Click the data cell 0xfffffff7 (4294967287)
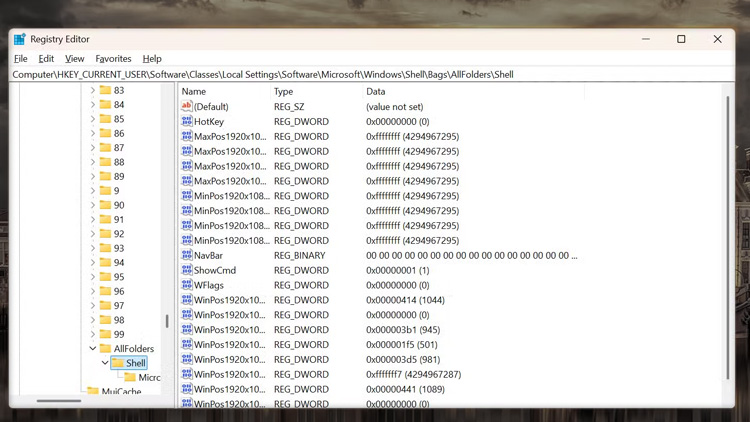Image resolution: width=750 pixels, height=422 pixels. click(413, 374)
